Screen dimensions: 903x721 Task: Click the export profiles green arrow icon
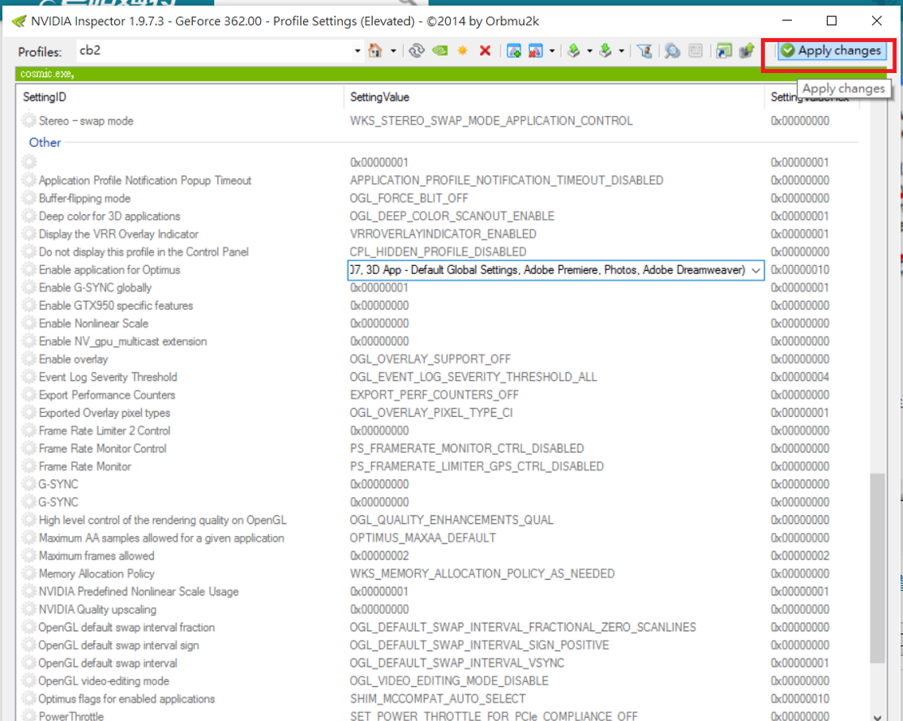point(574,51)
